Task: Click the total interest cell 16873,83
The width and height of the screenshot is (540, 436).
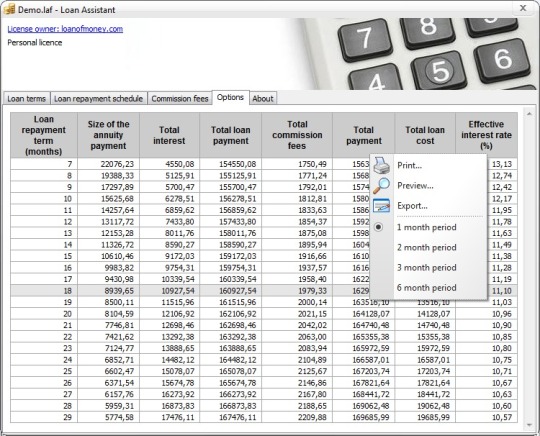Action: point(169,406)
